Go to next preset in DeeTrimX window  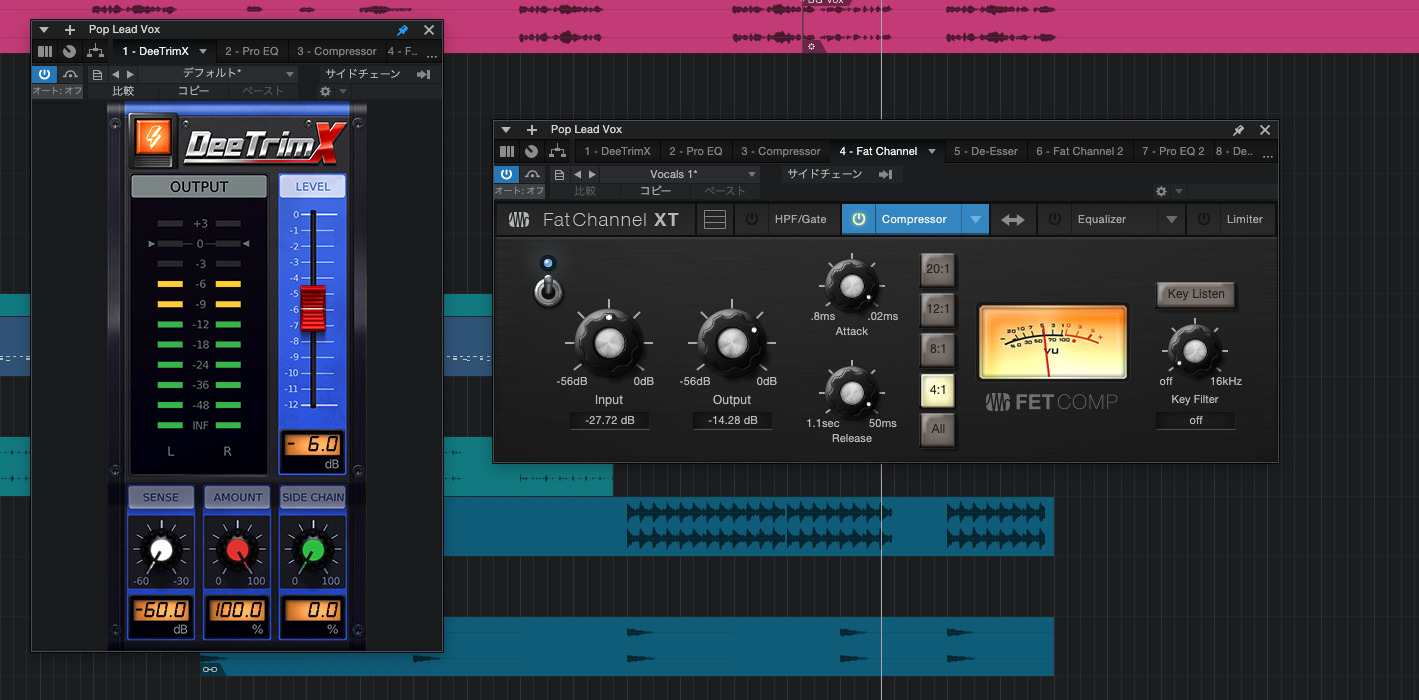coord(129,74)
